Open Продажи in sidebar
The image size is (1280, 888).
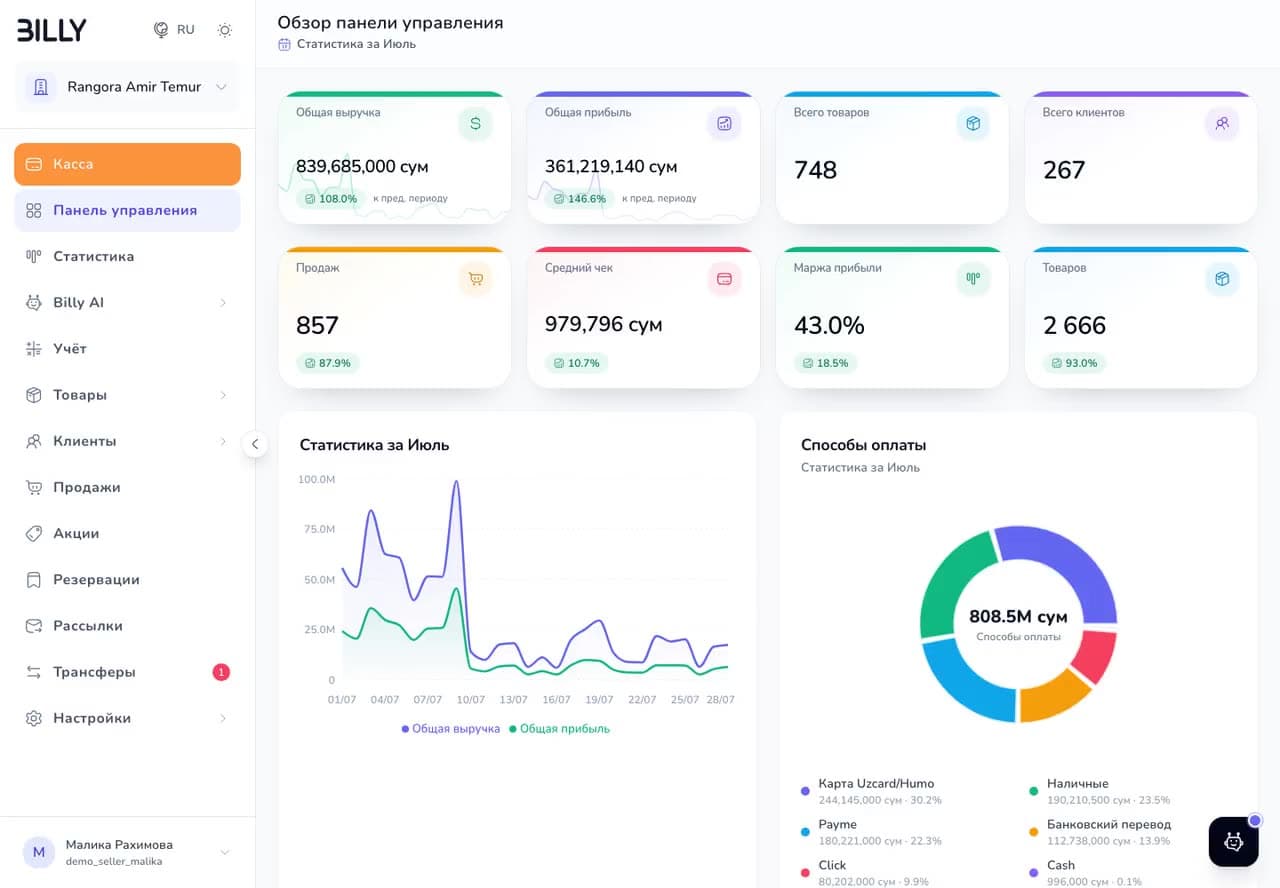click(x=127, y=487)
